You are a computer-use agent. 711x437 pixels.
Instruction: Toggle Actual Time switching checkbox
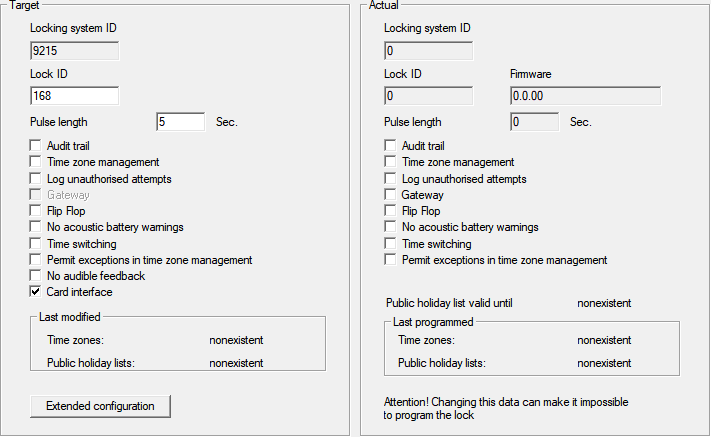click(x=391, y=244)
